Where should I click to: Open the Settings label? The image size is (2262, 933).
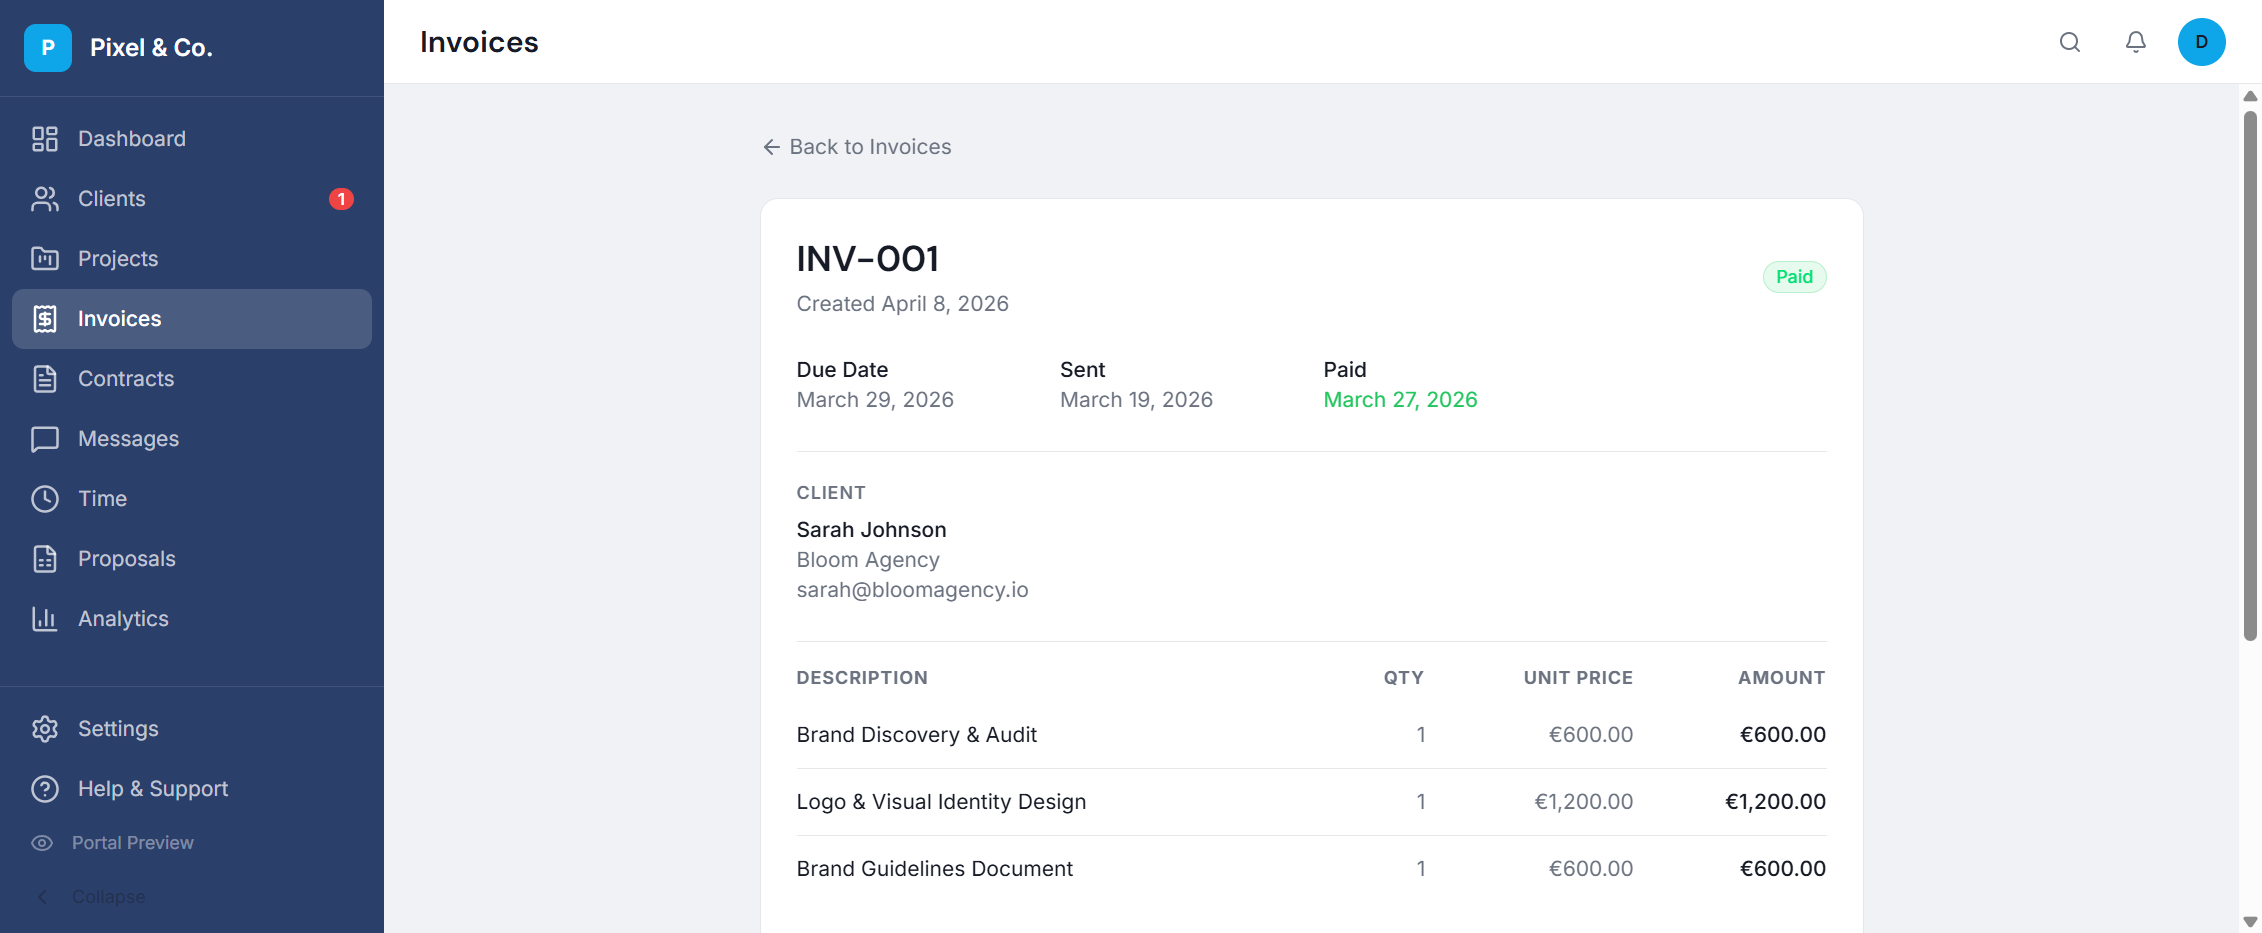pos(118,729)
